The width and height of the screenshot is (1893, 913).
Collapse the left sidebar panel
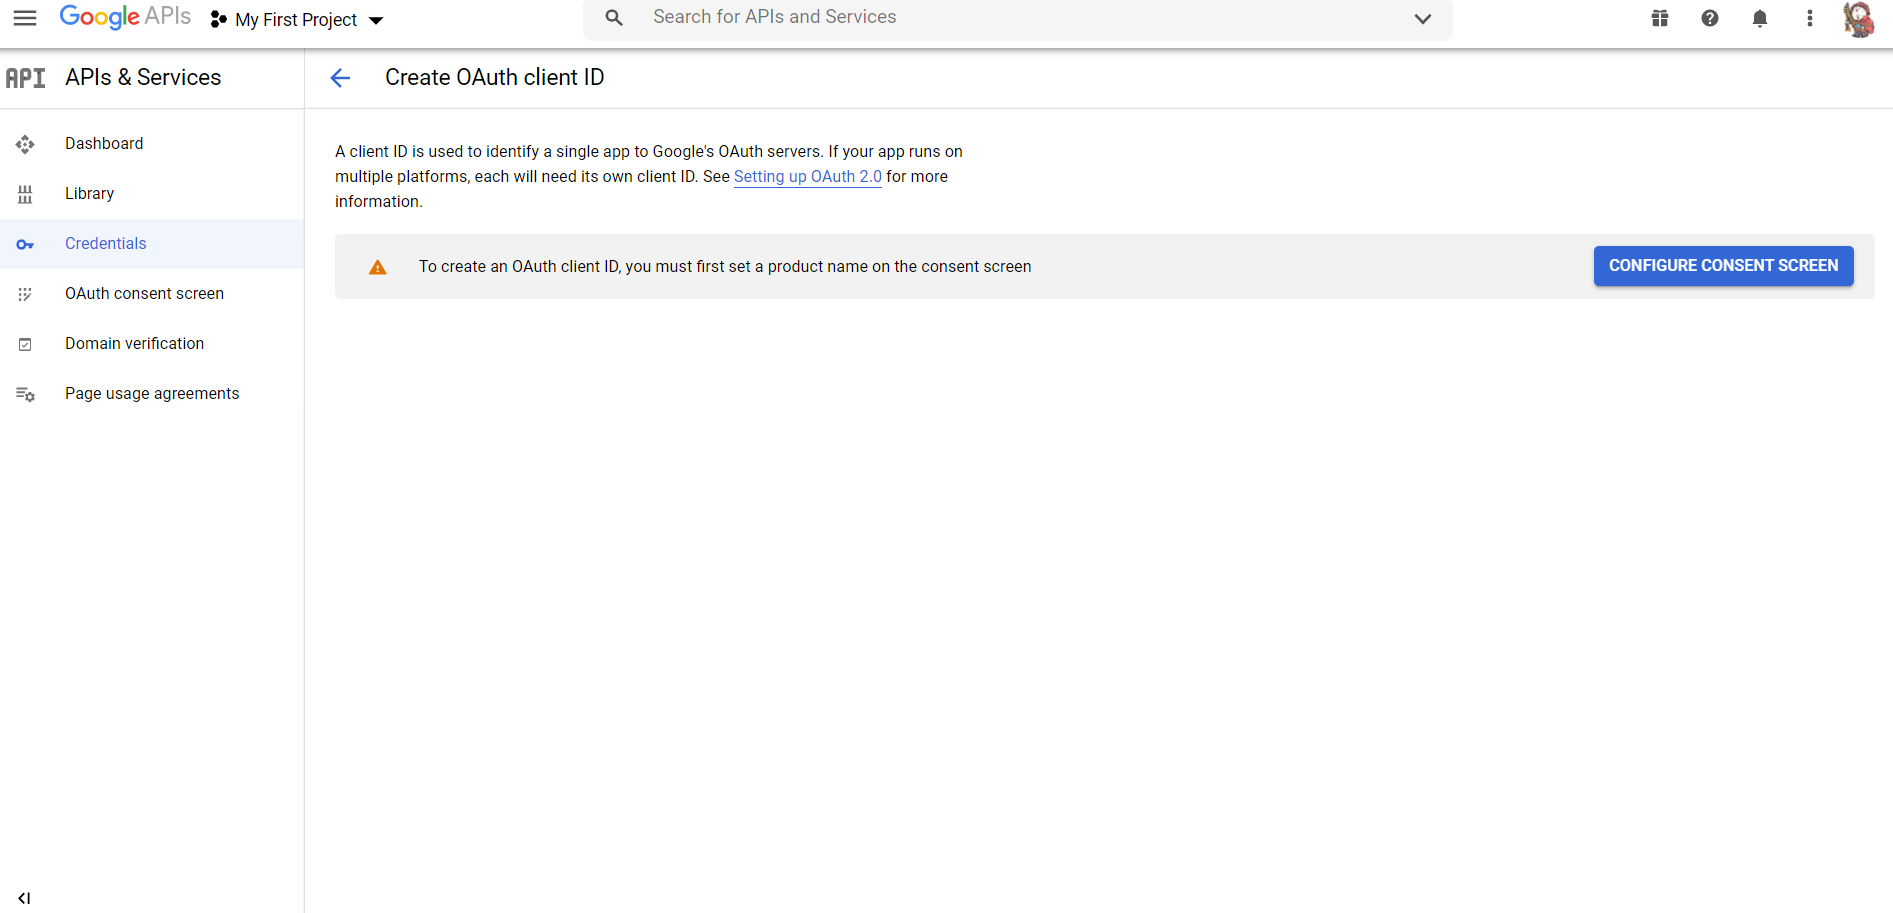pyautogui.click(x=24, y=898)
